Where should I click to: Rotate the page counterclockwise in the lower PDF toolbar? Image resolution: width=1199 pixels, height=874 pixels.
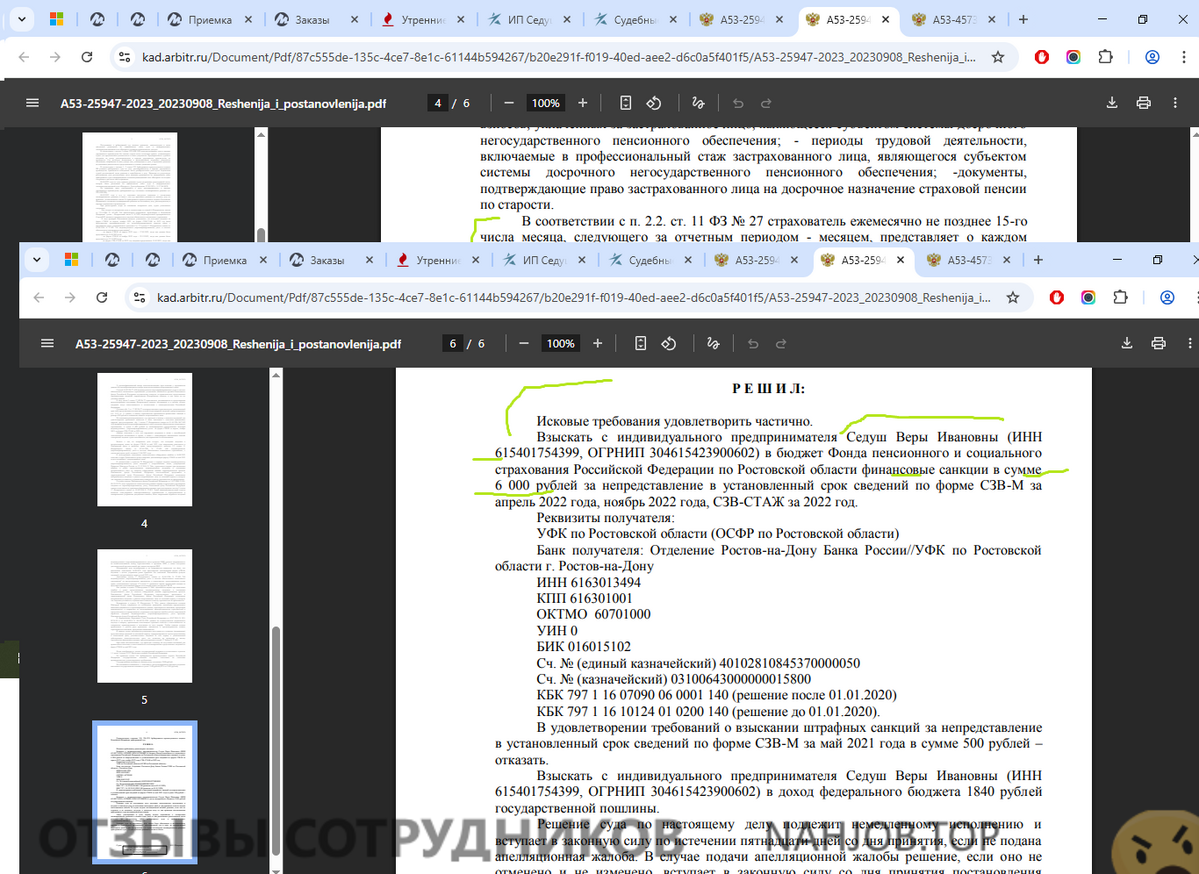(669, 343)
